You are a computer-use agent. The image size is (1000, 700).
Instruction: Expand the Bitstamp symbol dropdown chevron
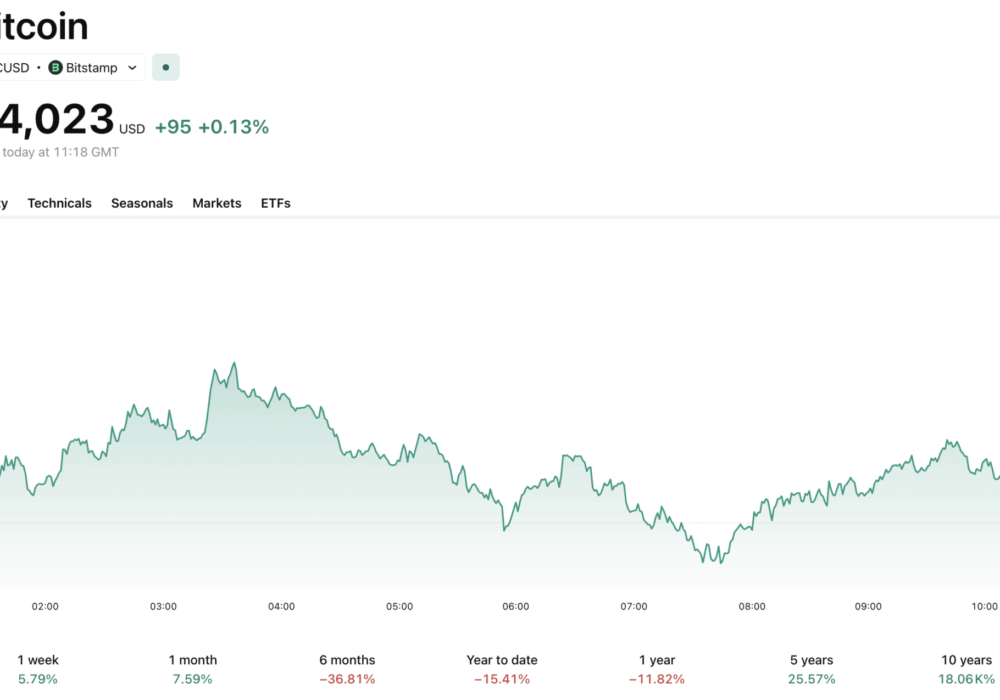132,68
